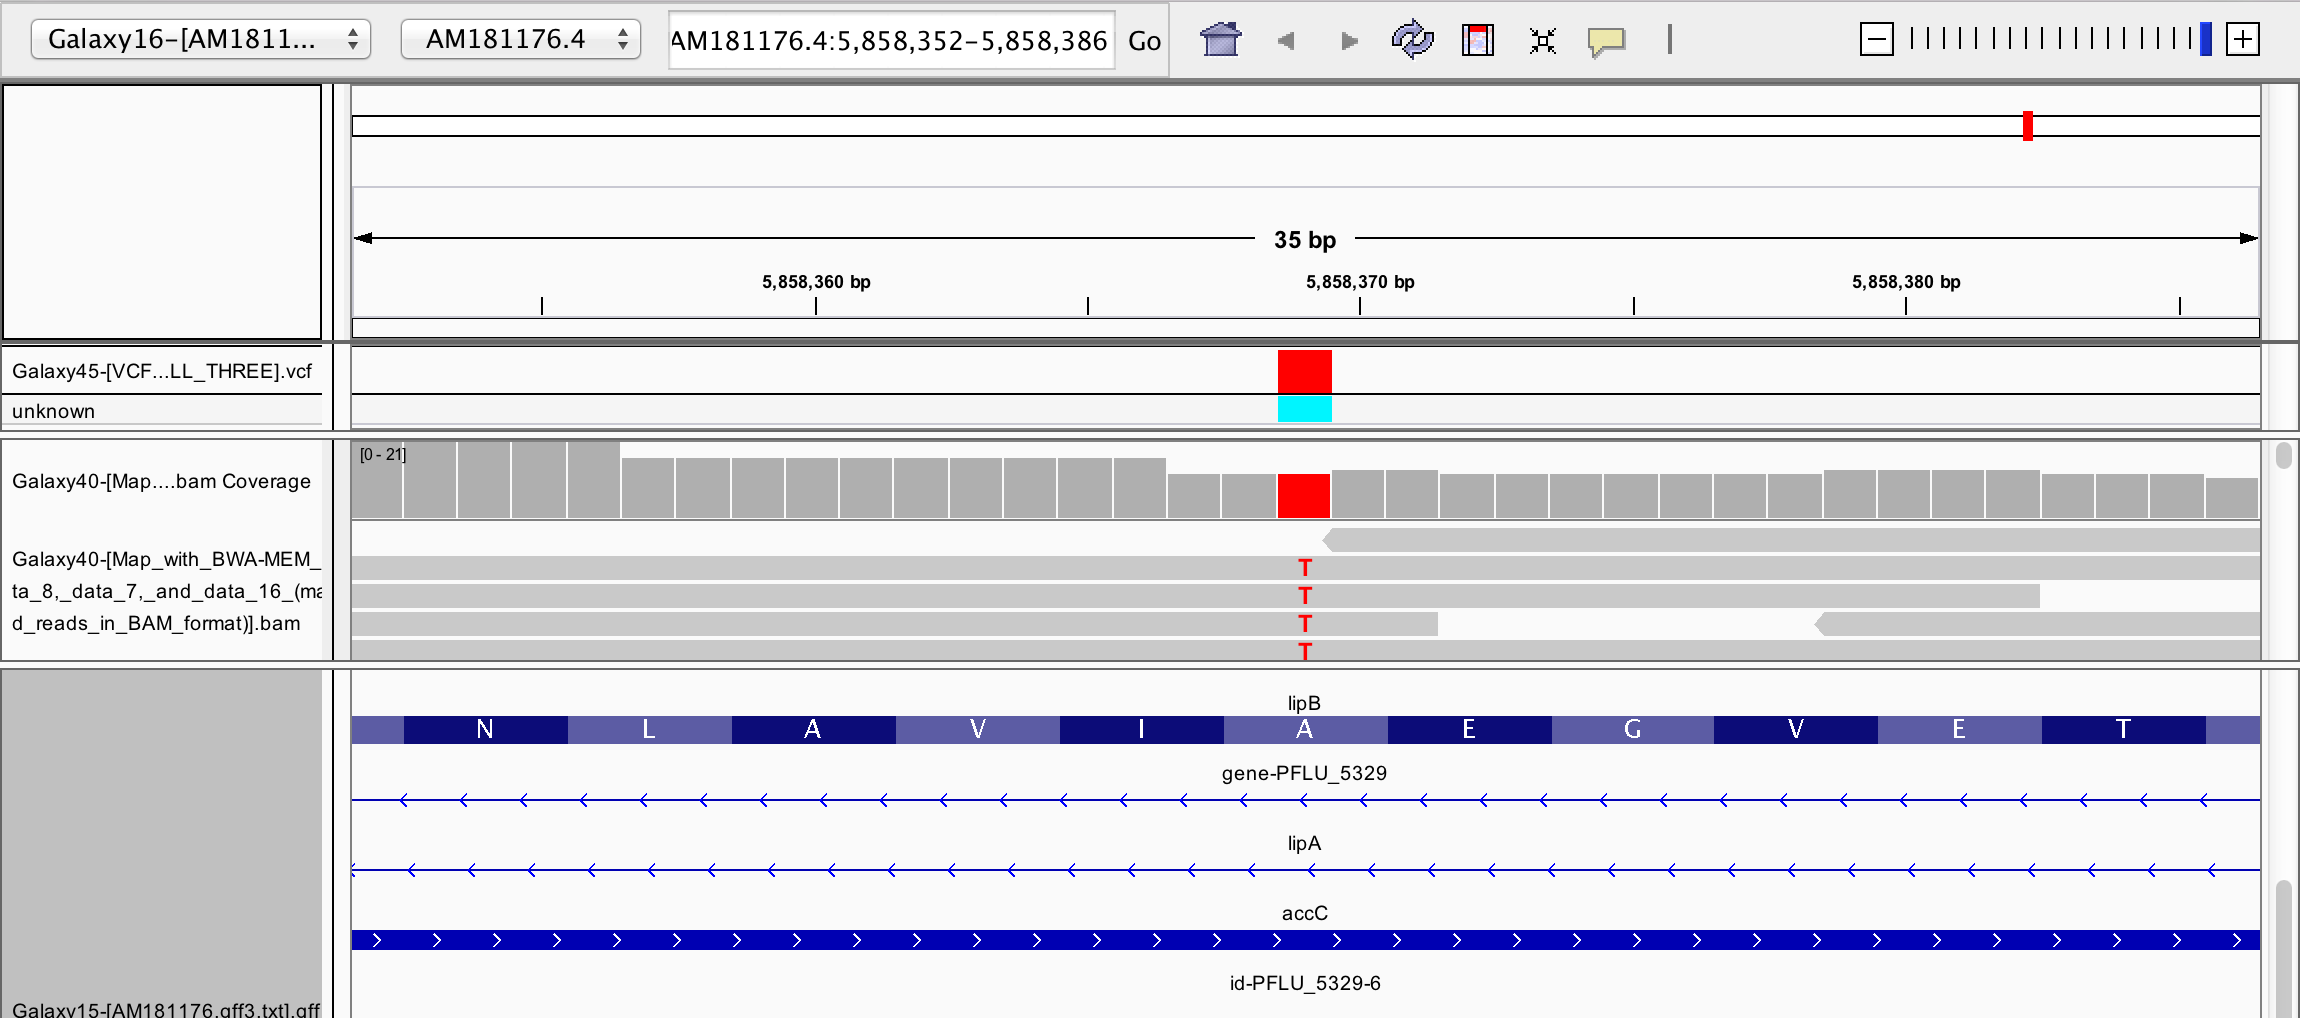Click the red variant block in VCF track
This screenshot has width=2300, height=1018.
1305,371
